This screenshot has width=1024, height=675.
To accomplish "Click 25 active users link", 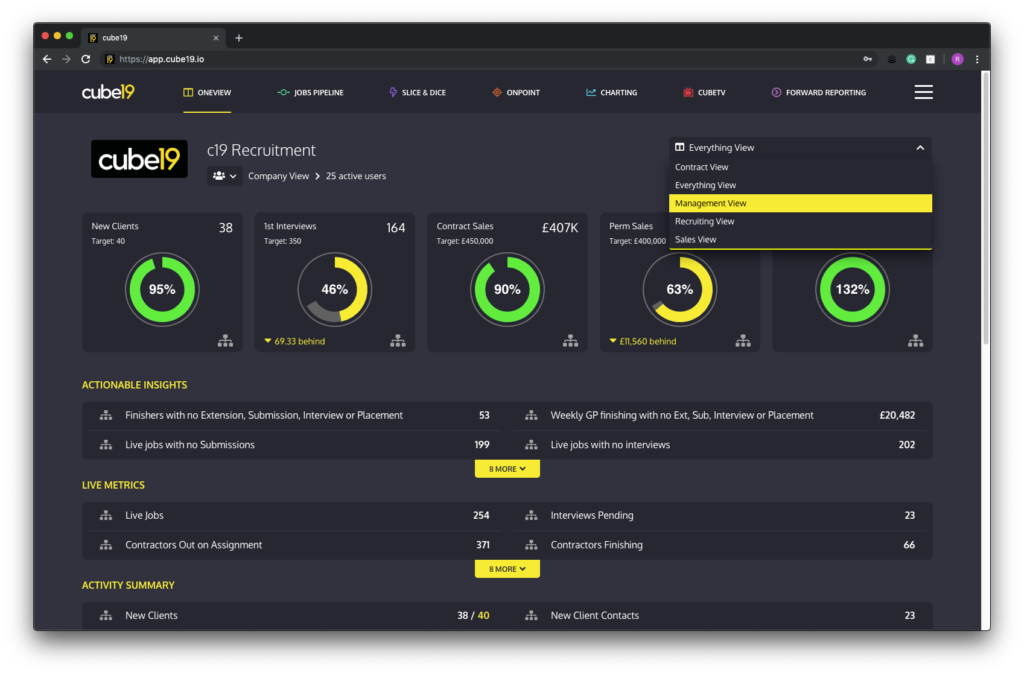I will (x=356, y=176).
